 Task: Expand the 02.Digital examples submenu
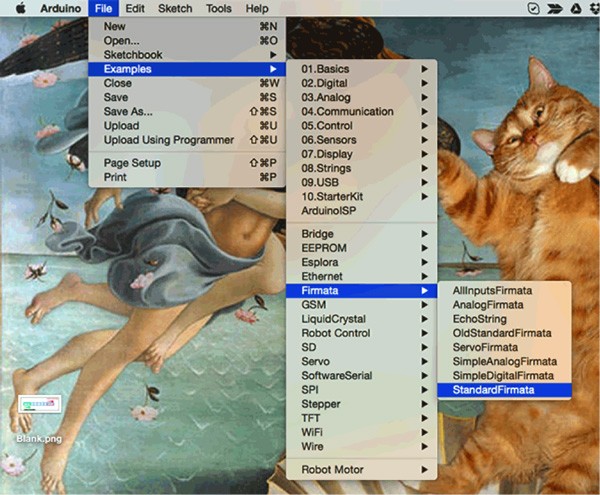[362, 83]
